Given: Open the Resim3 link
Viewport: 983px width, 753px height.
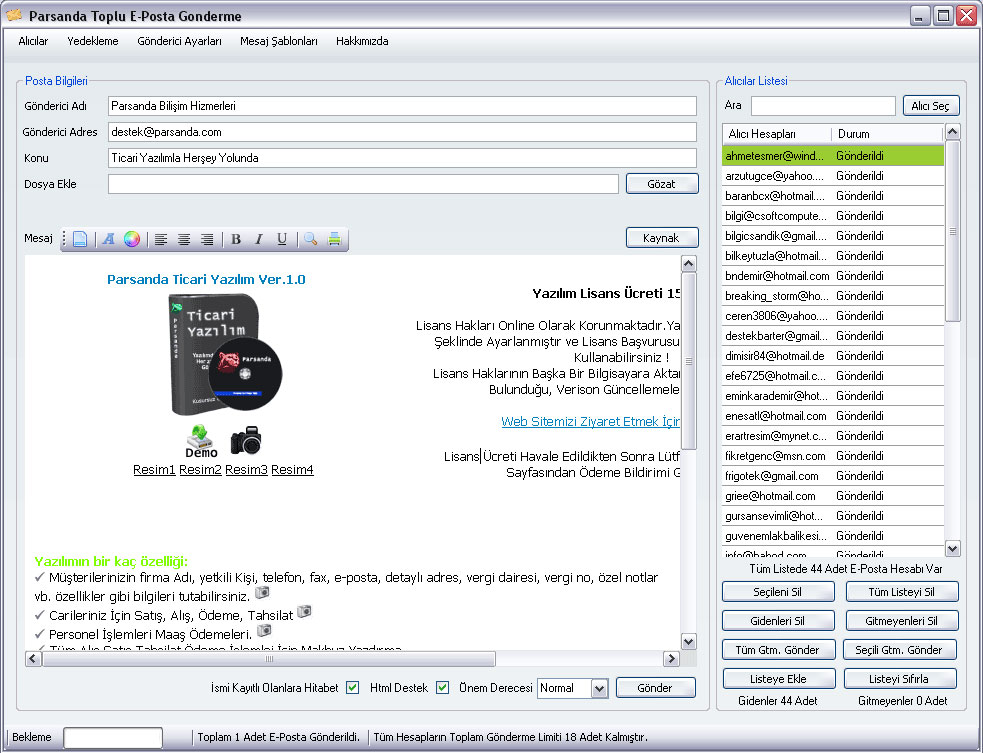Looking at the screenshot, I should pyautogui.click(x=246, y=470).
